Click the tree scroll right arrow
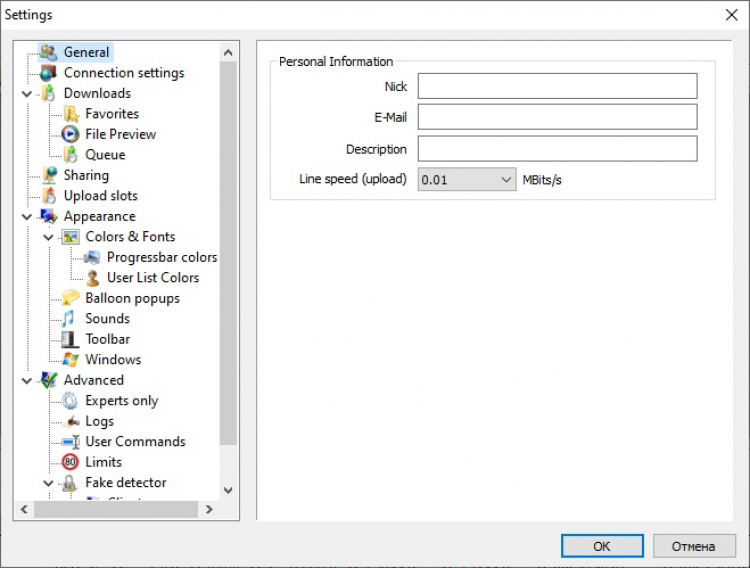This screenshot has height=568, width=750. coord(209,510)
